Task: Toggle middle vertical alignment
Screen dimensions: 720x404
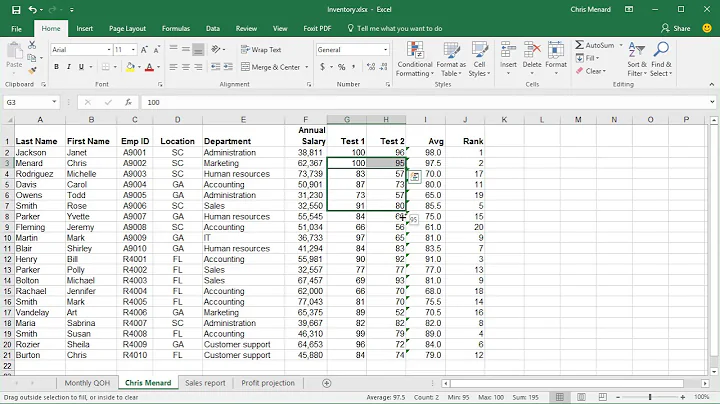Action: click(186, 50)
